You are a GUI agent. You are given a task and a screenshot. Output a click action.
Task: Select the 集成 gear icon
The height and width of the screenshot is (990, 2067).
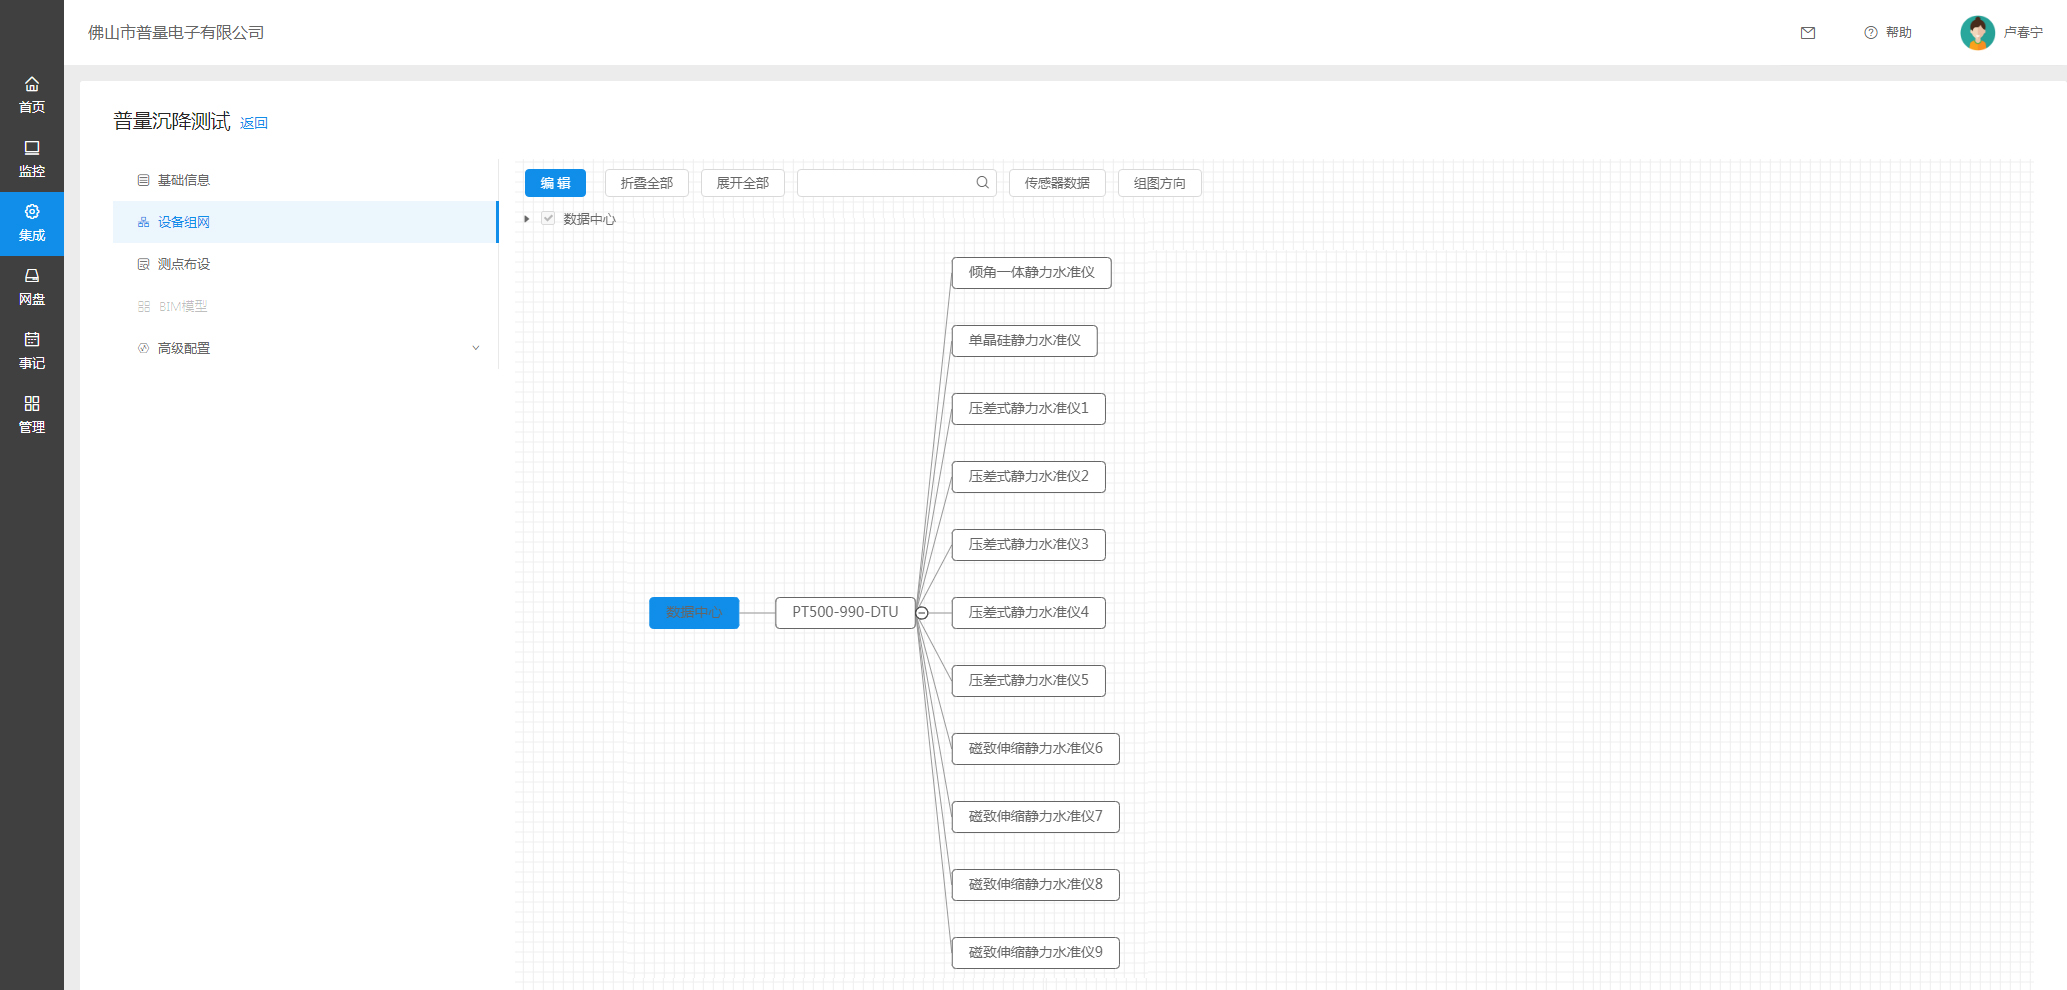point(32,213)
